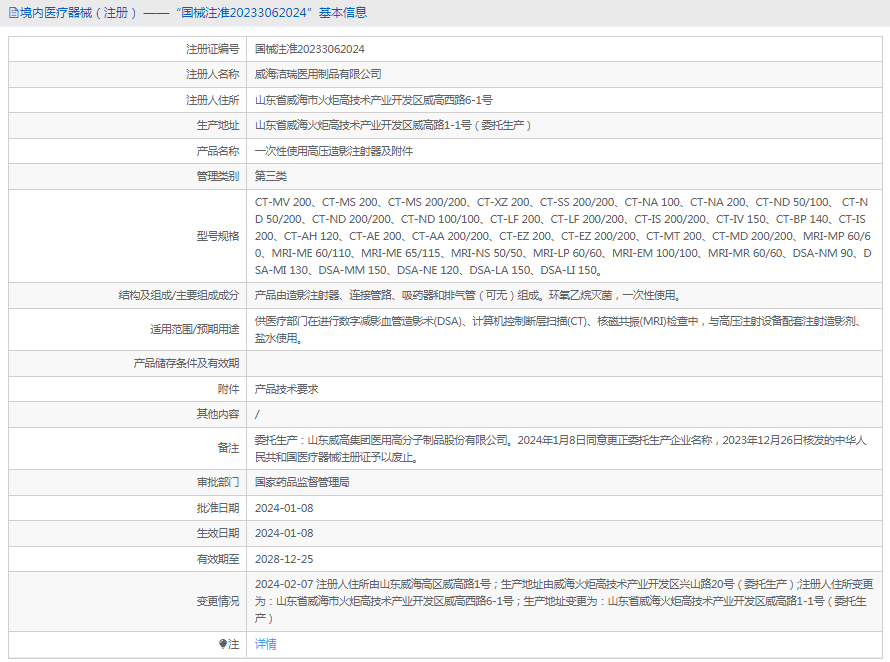Click the 生产地址 label

[218, 125]
